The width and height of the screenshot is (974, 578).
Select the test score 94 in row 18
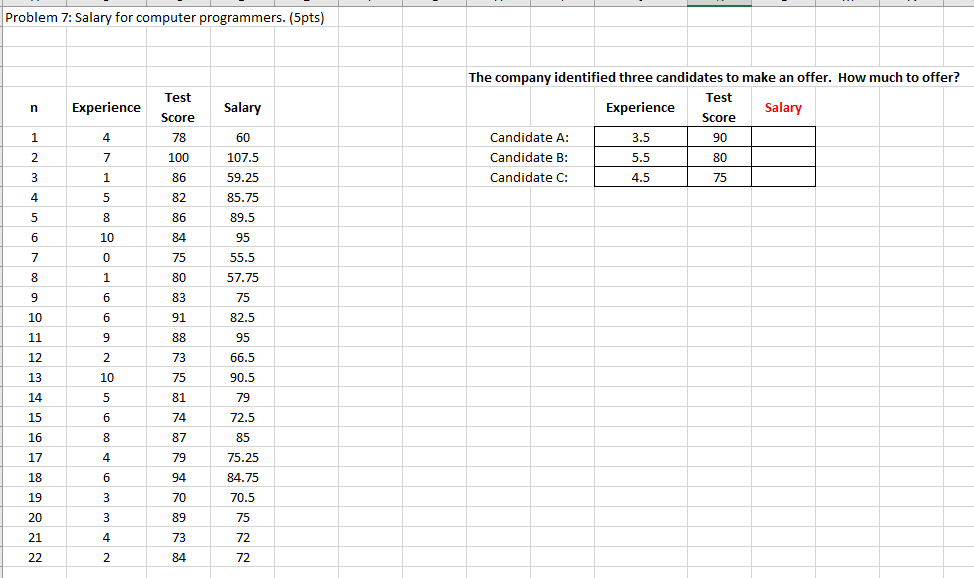[x=178, y=477]
